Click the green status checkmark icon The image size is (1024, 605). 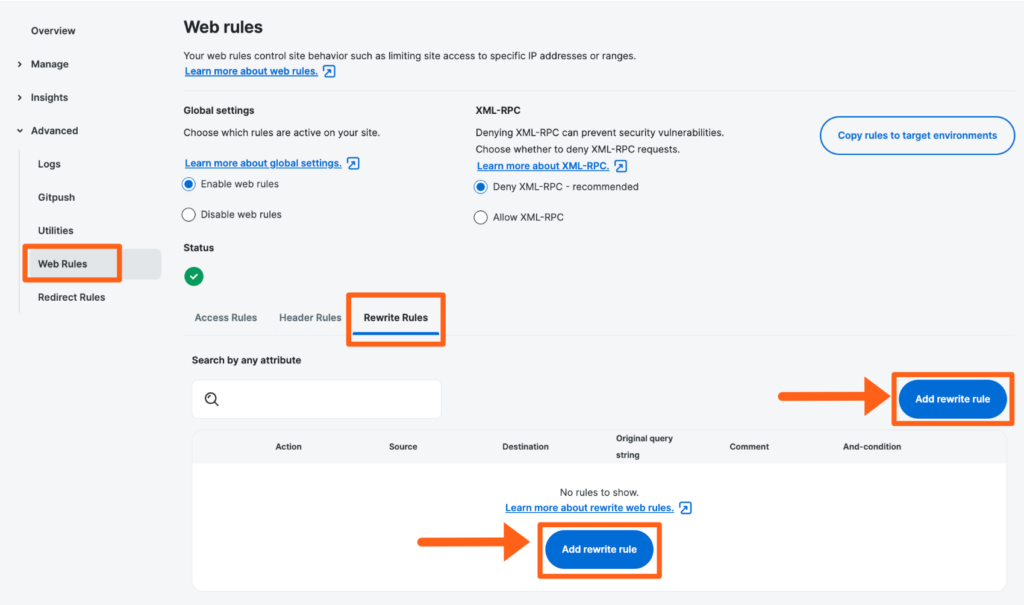194,276
